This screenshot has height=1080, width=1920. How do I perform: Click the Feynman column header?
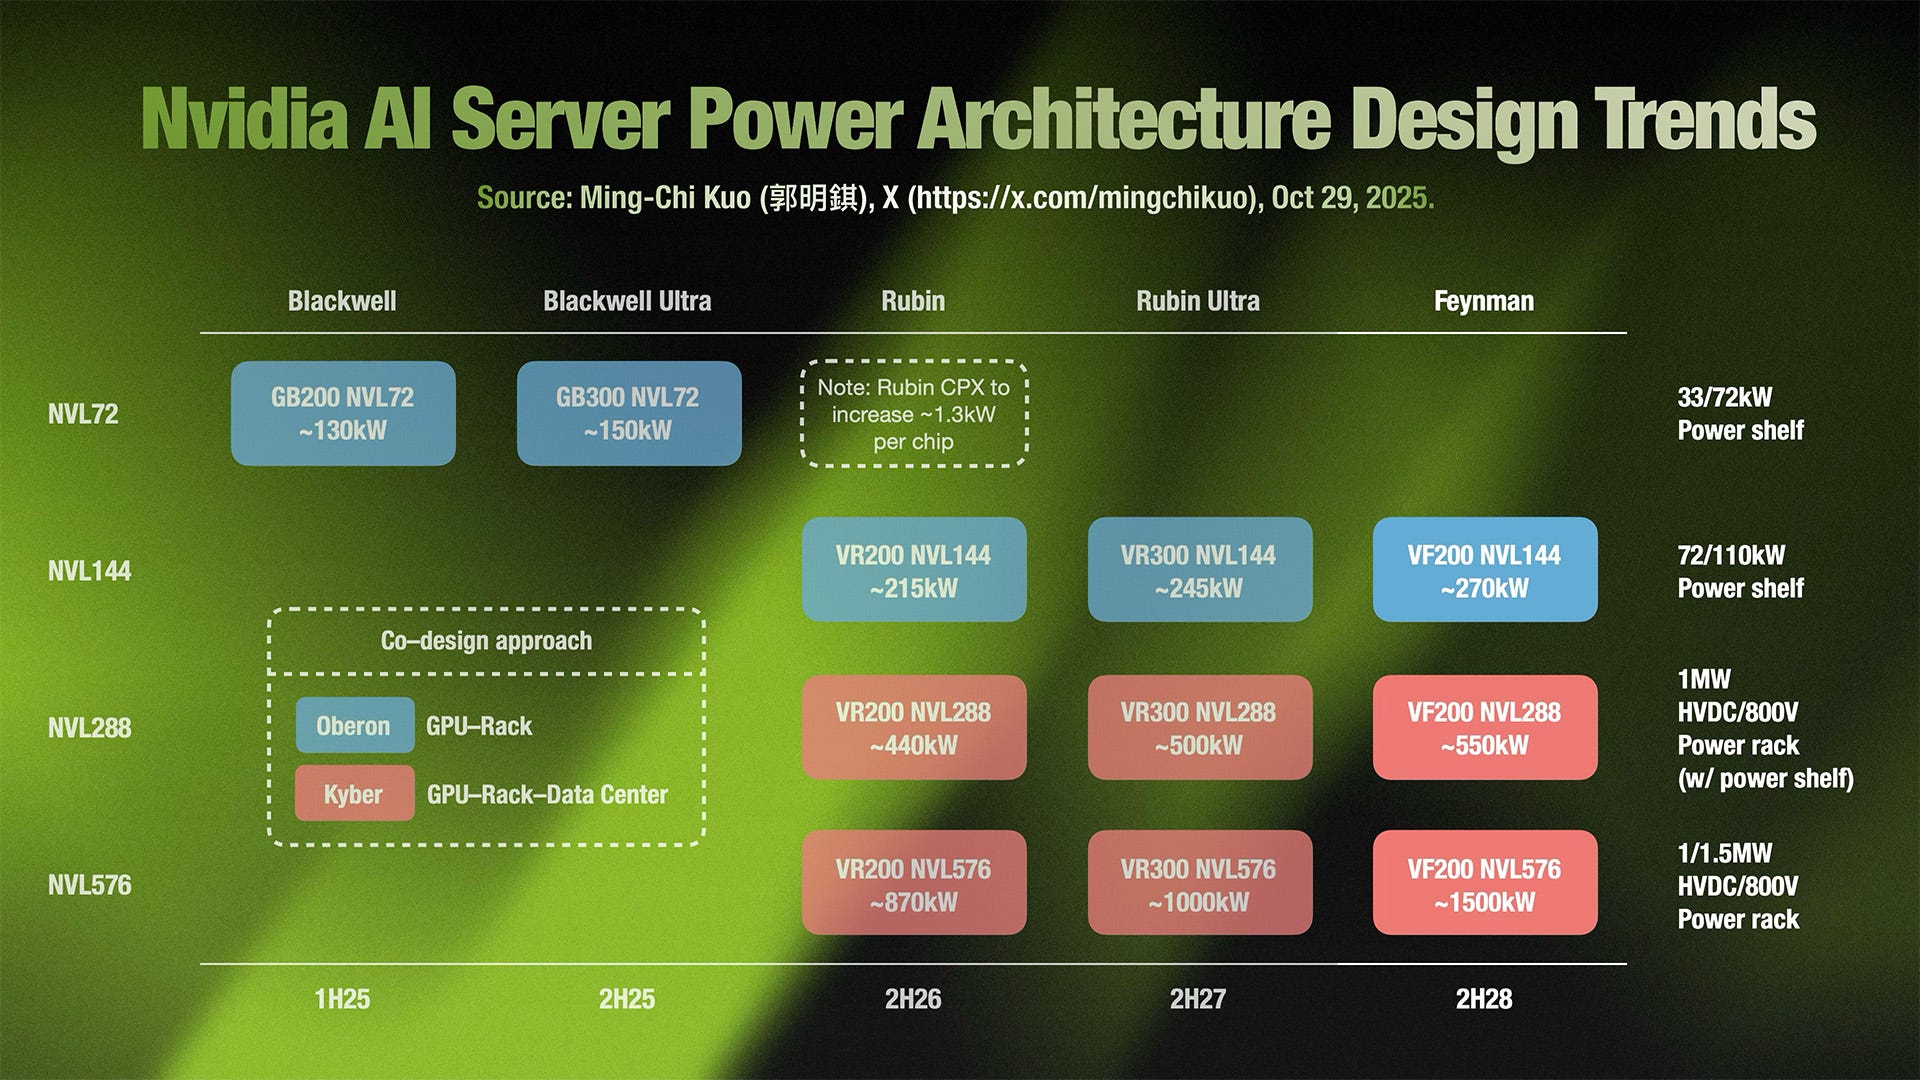pyautogui.click(x=1483, y=301)
